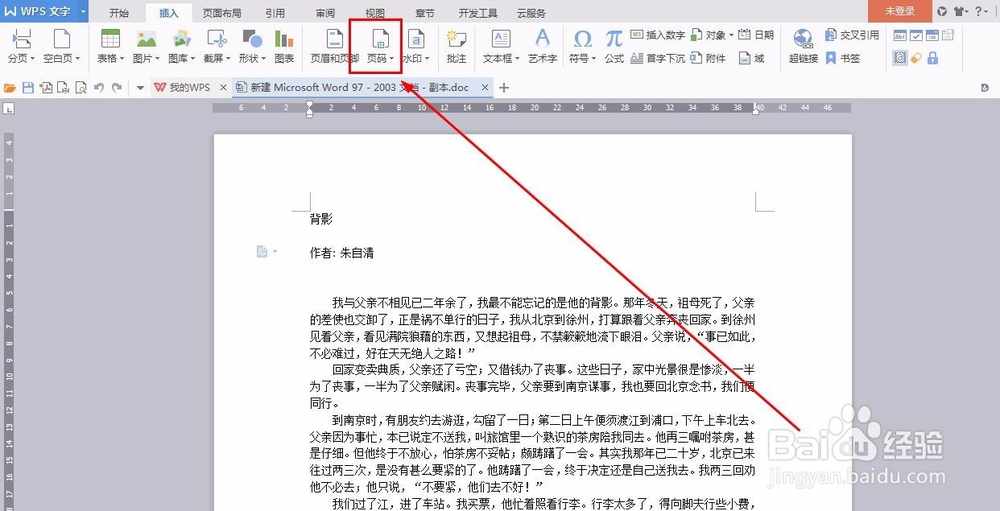Viewport: 1000px width, 511px height.
Task: Click the 文本框 text box icon
Action: 501,38
